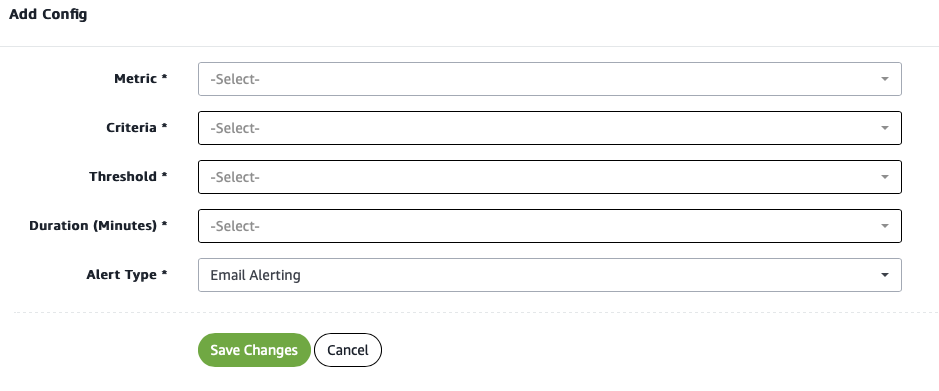Open the Criteria select box
Screen dimensions: 939x391
(550, 128)
